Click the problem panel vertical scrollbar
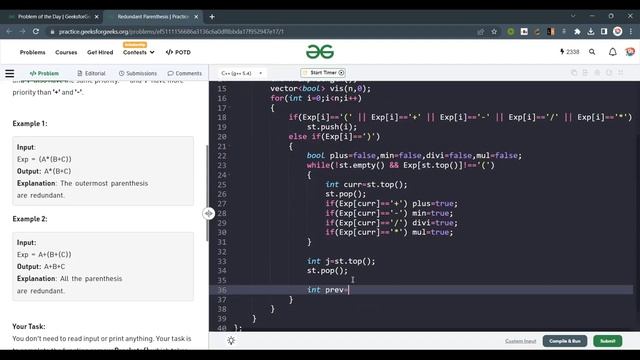Screen dimensions: 640x360 (207, 192)
